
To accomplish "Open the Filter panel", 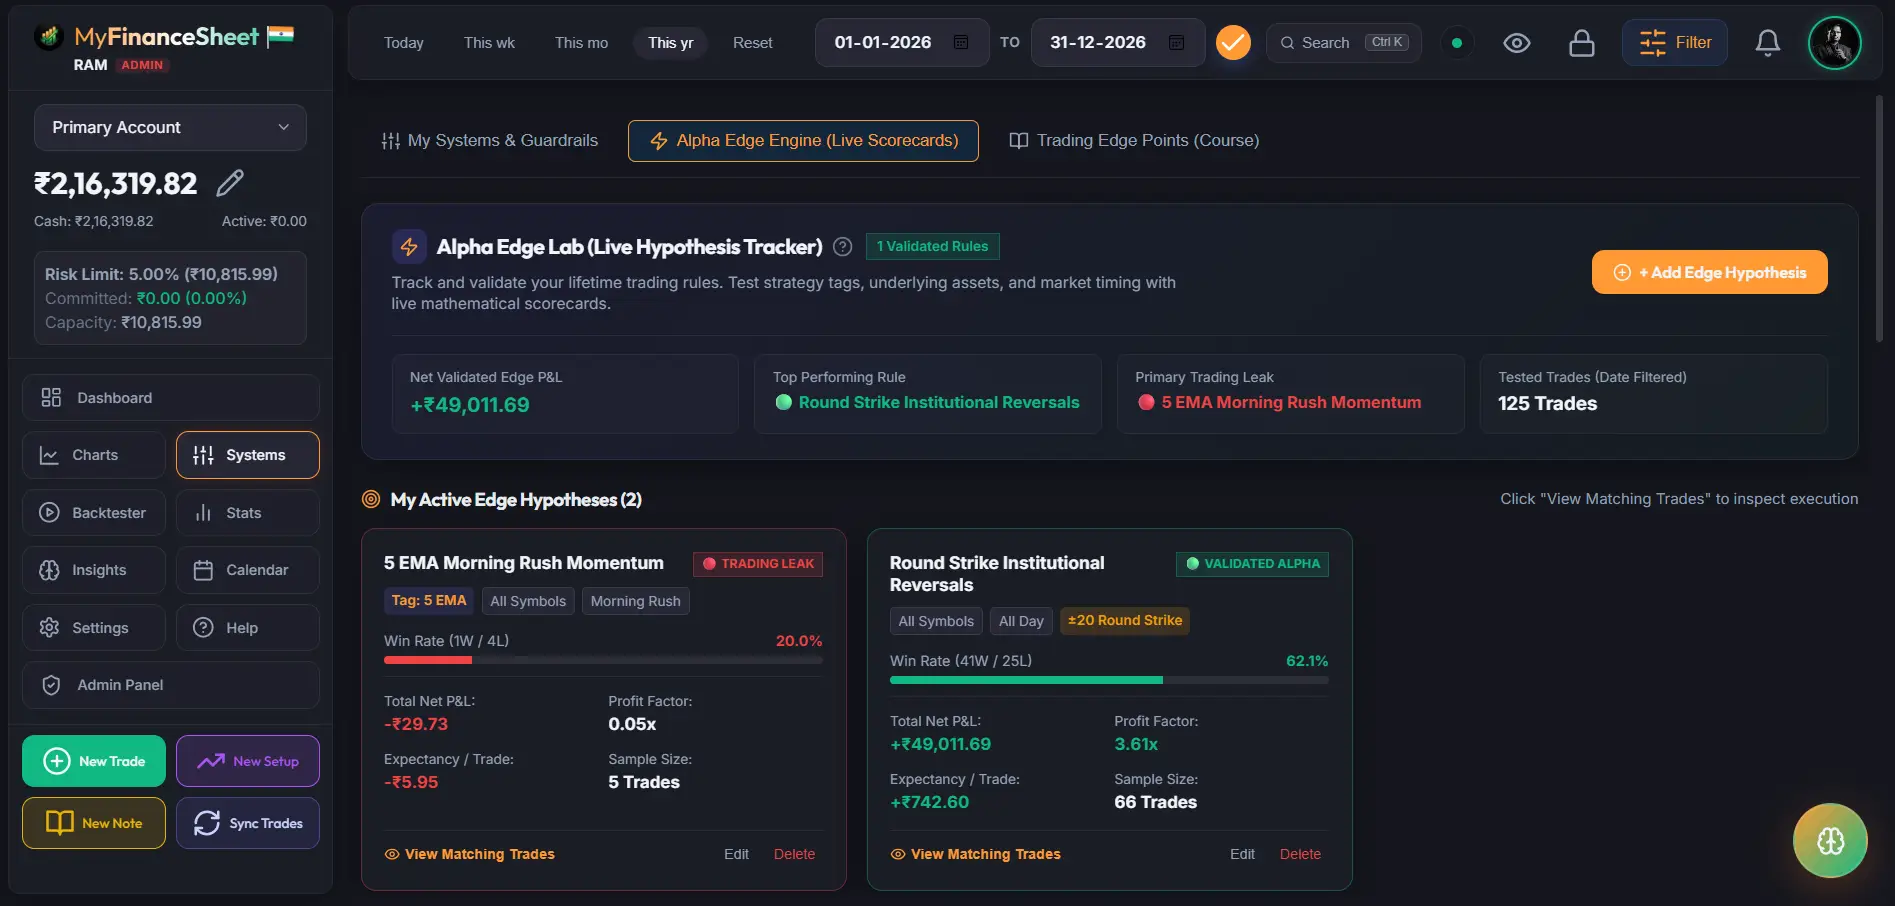I will click(1675, 43).
